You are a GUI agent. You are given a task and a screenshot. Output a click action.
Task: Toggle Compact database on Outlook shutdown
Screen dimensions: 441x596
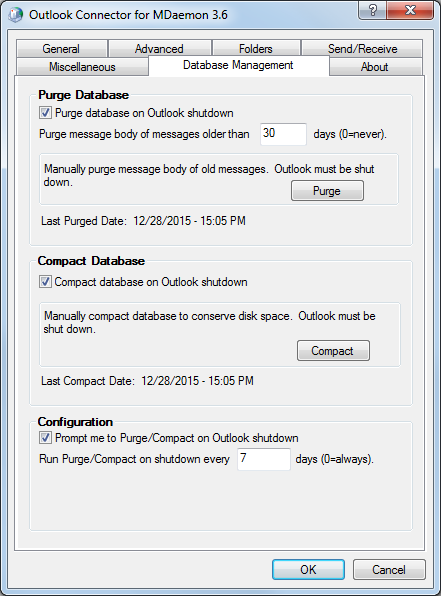point(45,282)
